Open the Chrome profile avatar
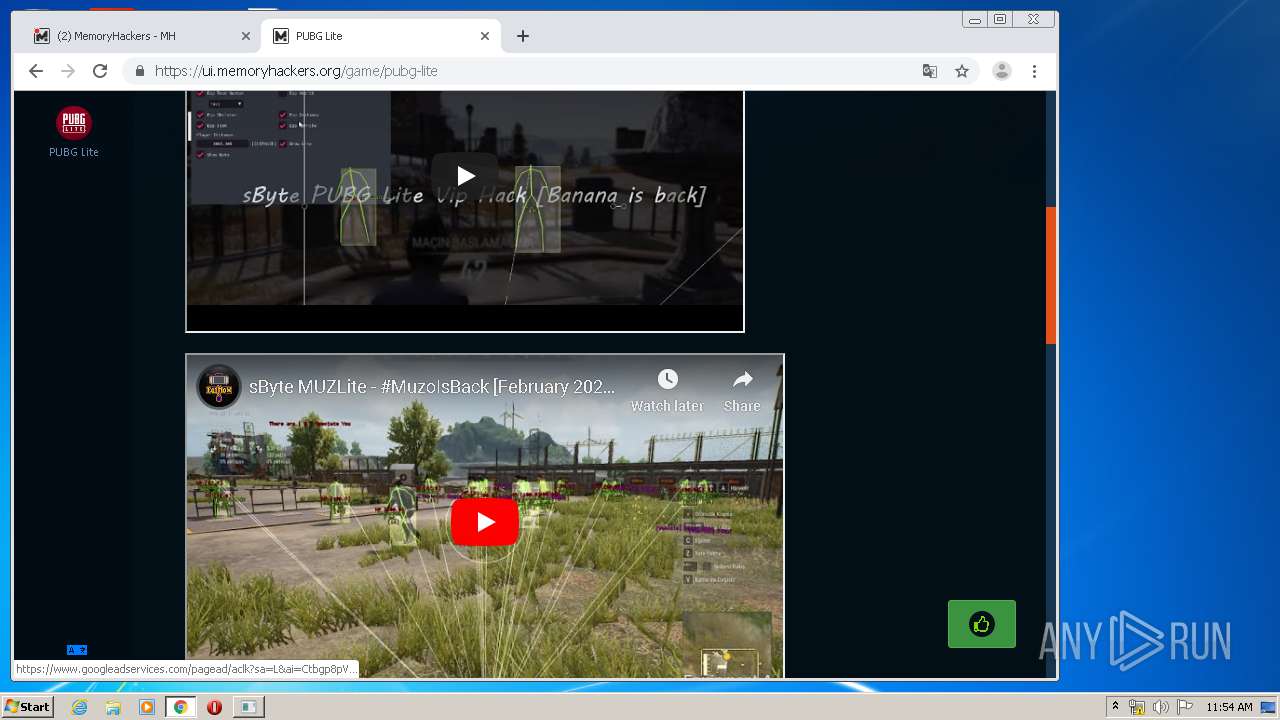Viewport: 1280px width, 720px height. click(x=1002, y=71)
